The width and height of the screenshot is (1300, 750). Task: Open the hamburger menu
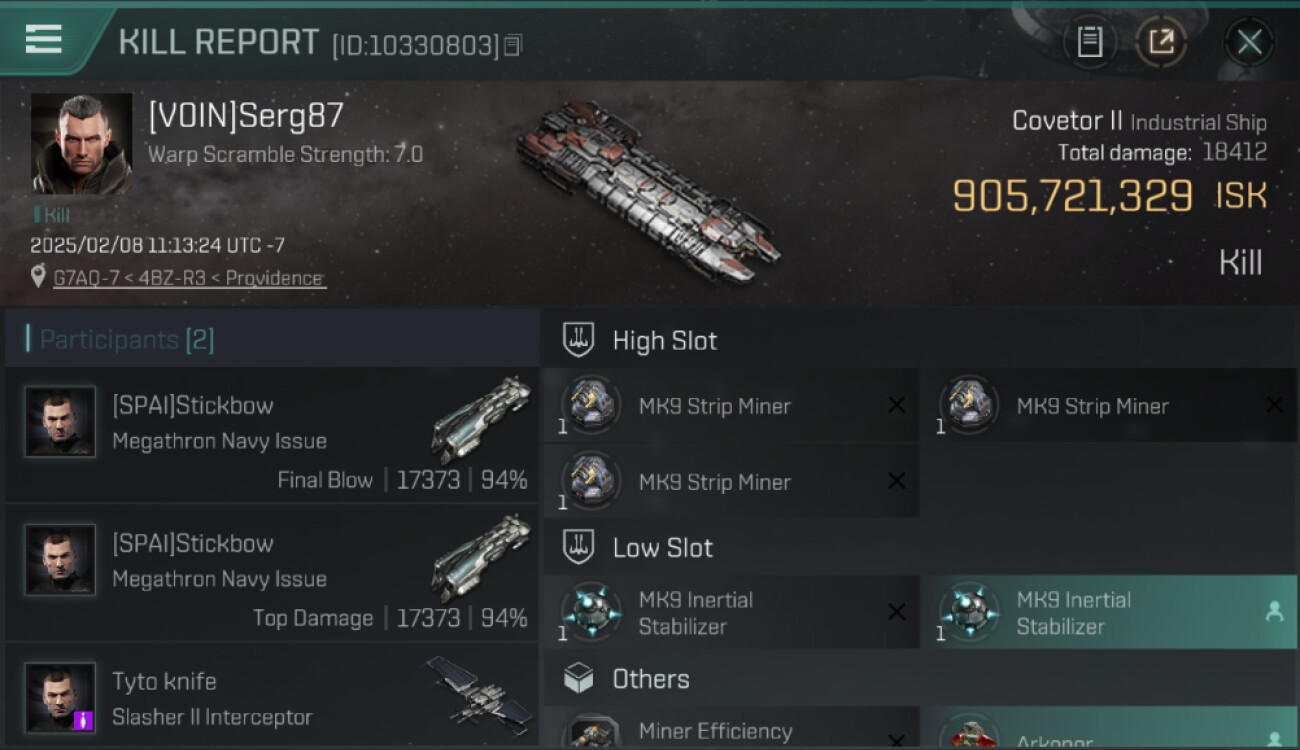[x=44, y=39]
